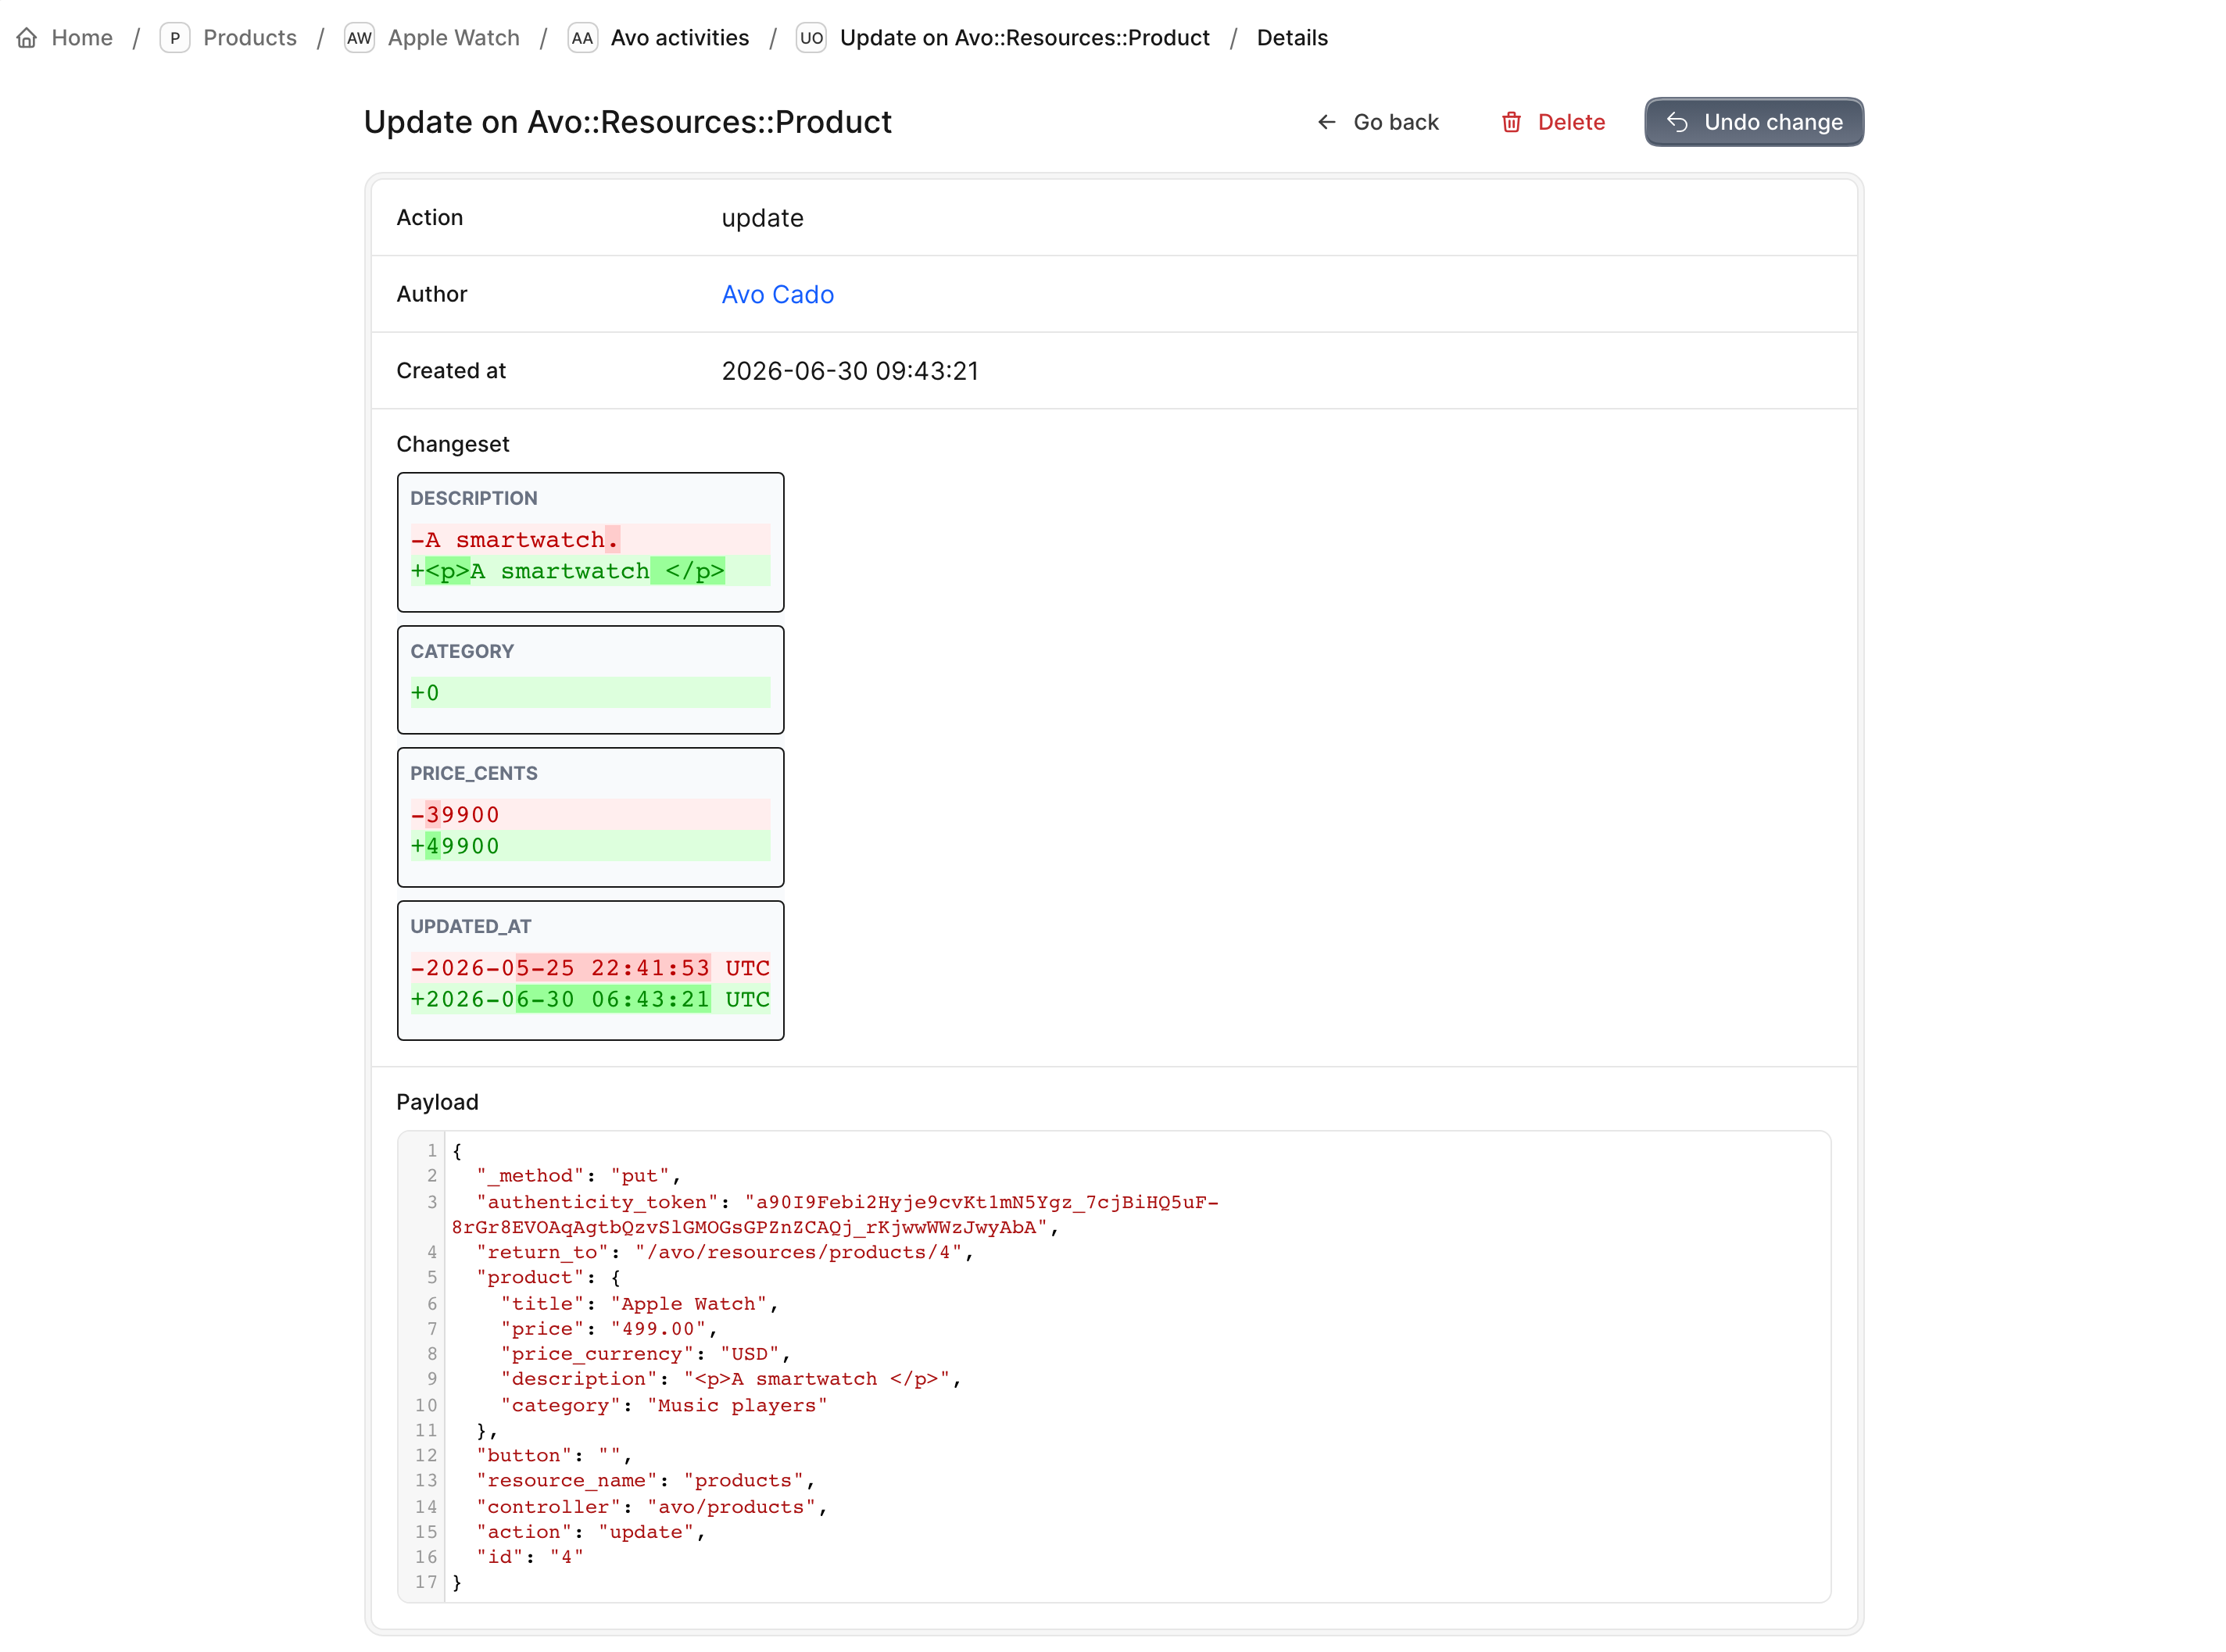2226x1652 pixels.
Task: Click the Created at timestamp 2026-06-30 09:43:21
Action: [850, 371]
